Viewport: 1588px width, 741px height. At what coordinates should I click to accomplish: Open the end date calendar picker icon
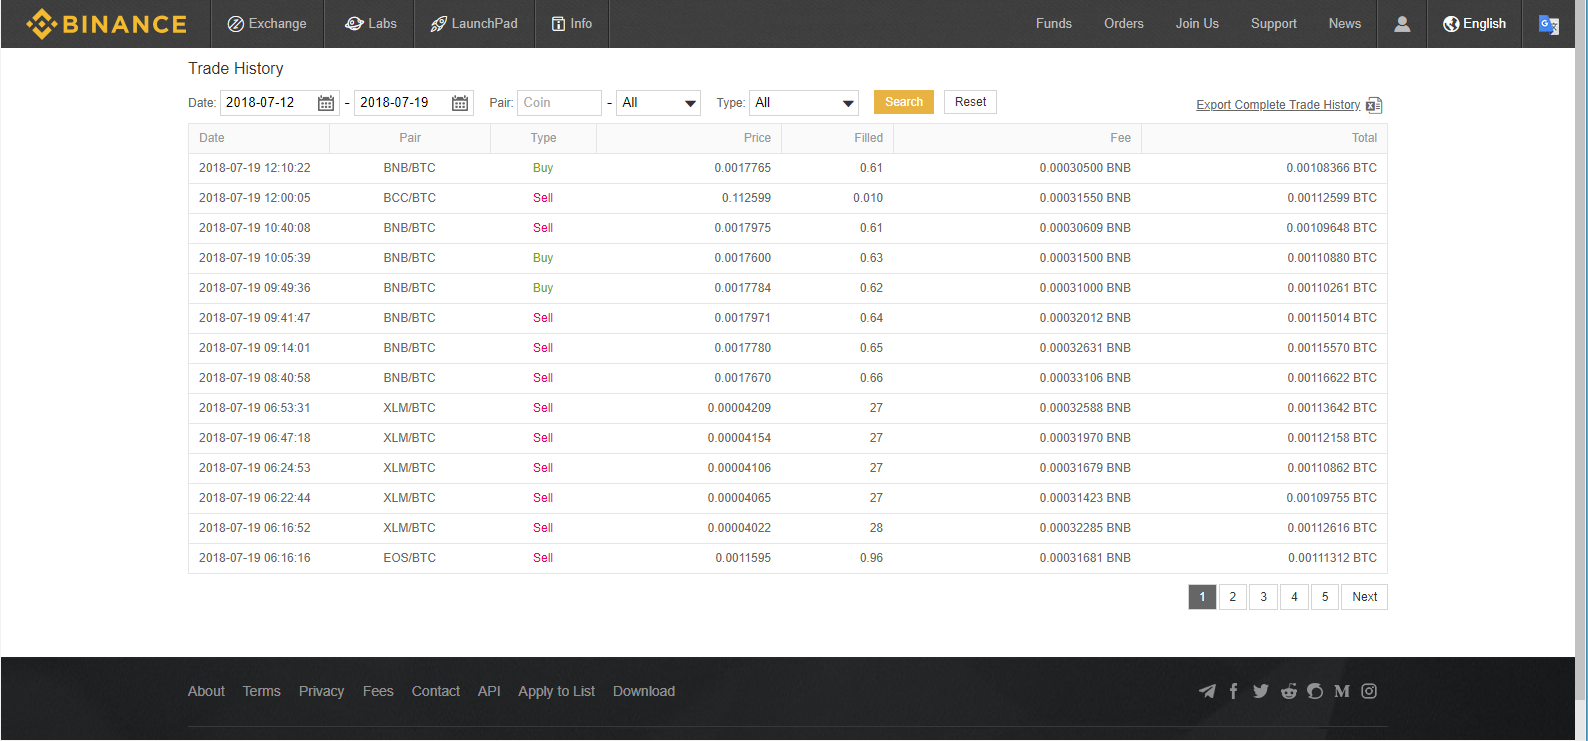(x=460, y=103)
